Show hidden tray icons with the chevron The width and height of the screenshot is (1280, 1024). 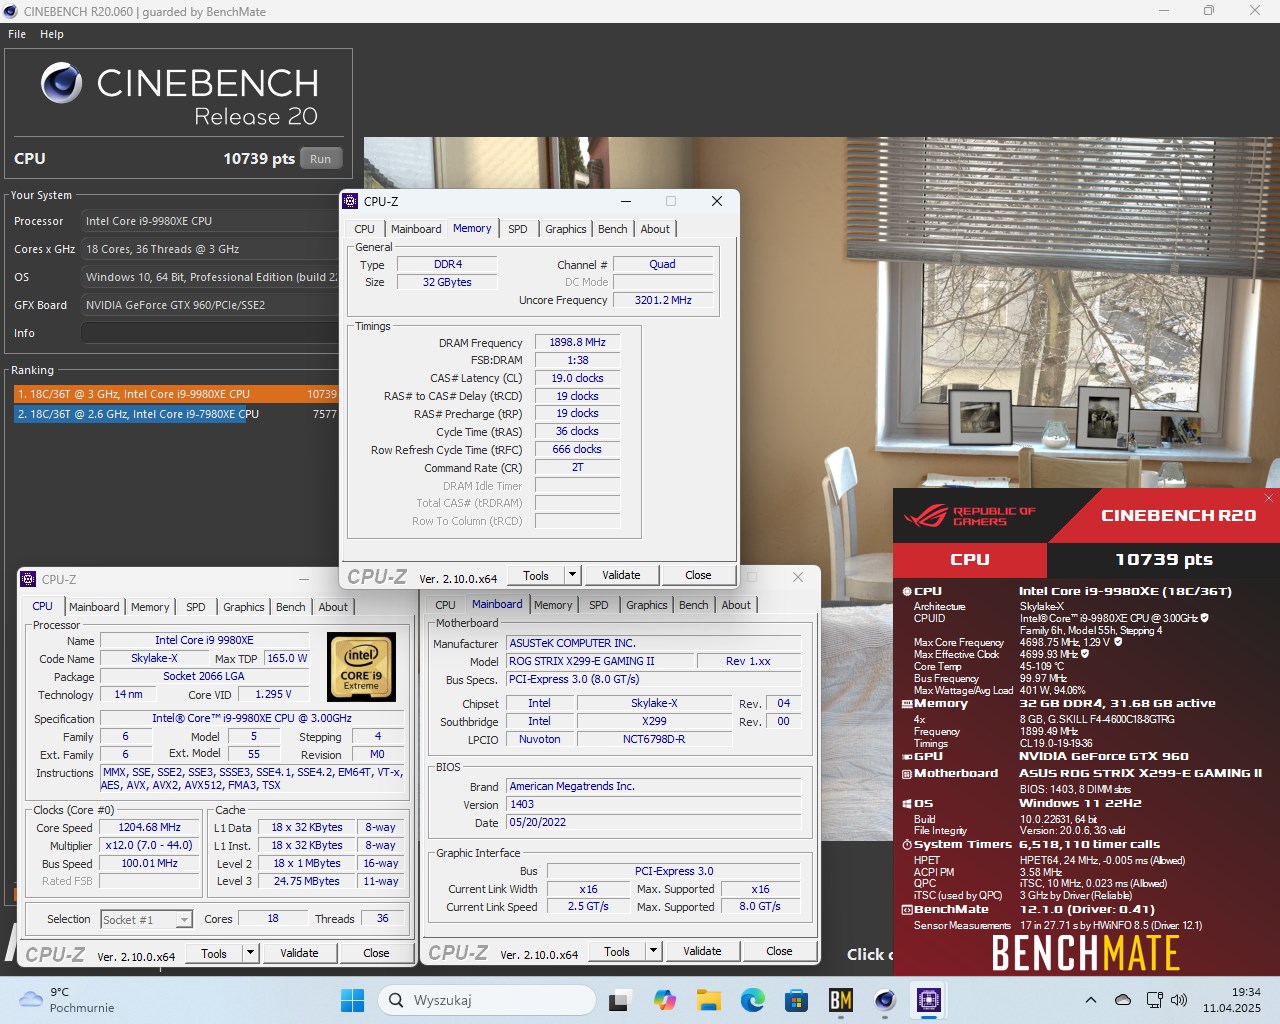pyautogui.click(x=1091, y=1000)
